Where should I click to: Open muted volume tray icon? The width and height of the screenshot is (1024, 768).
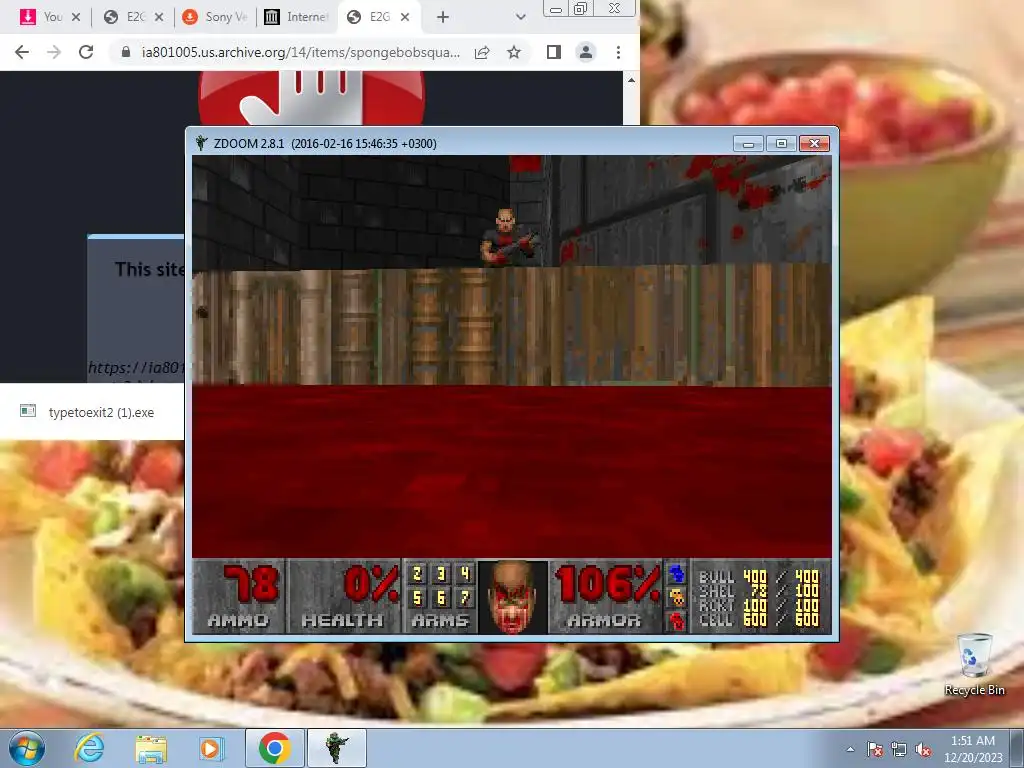click(923, 749)
